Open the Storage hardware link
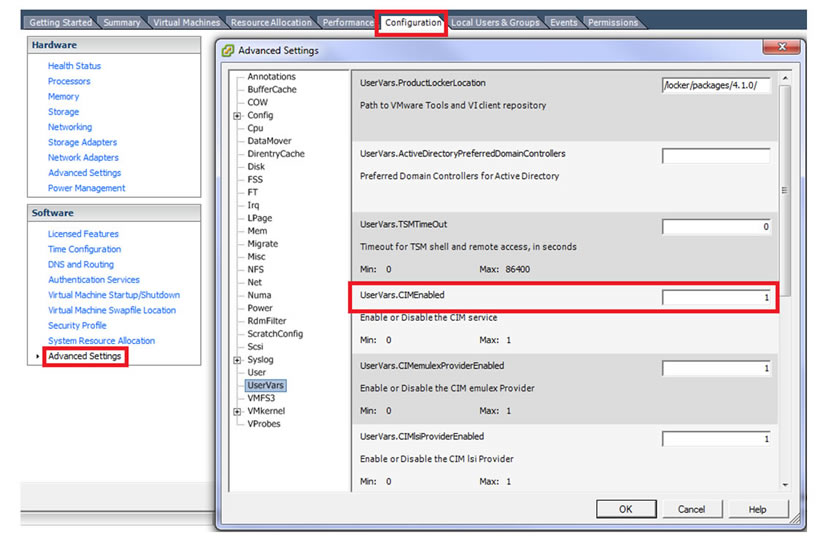The image size is (821, 546). pos(63,112)
